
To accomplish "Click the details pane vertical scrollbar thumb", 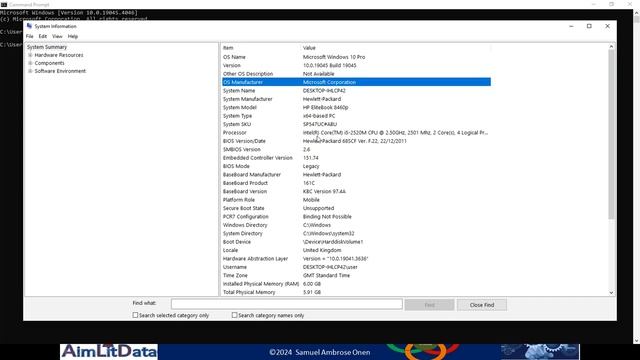I will (611, 135).
